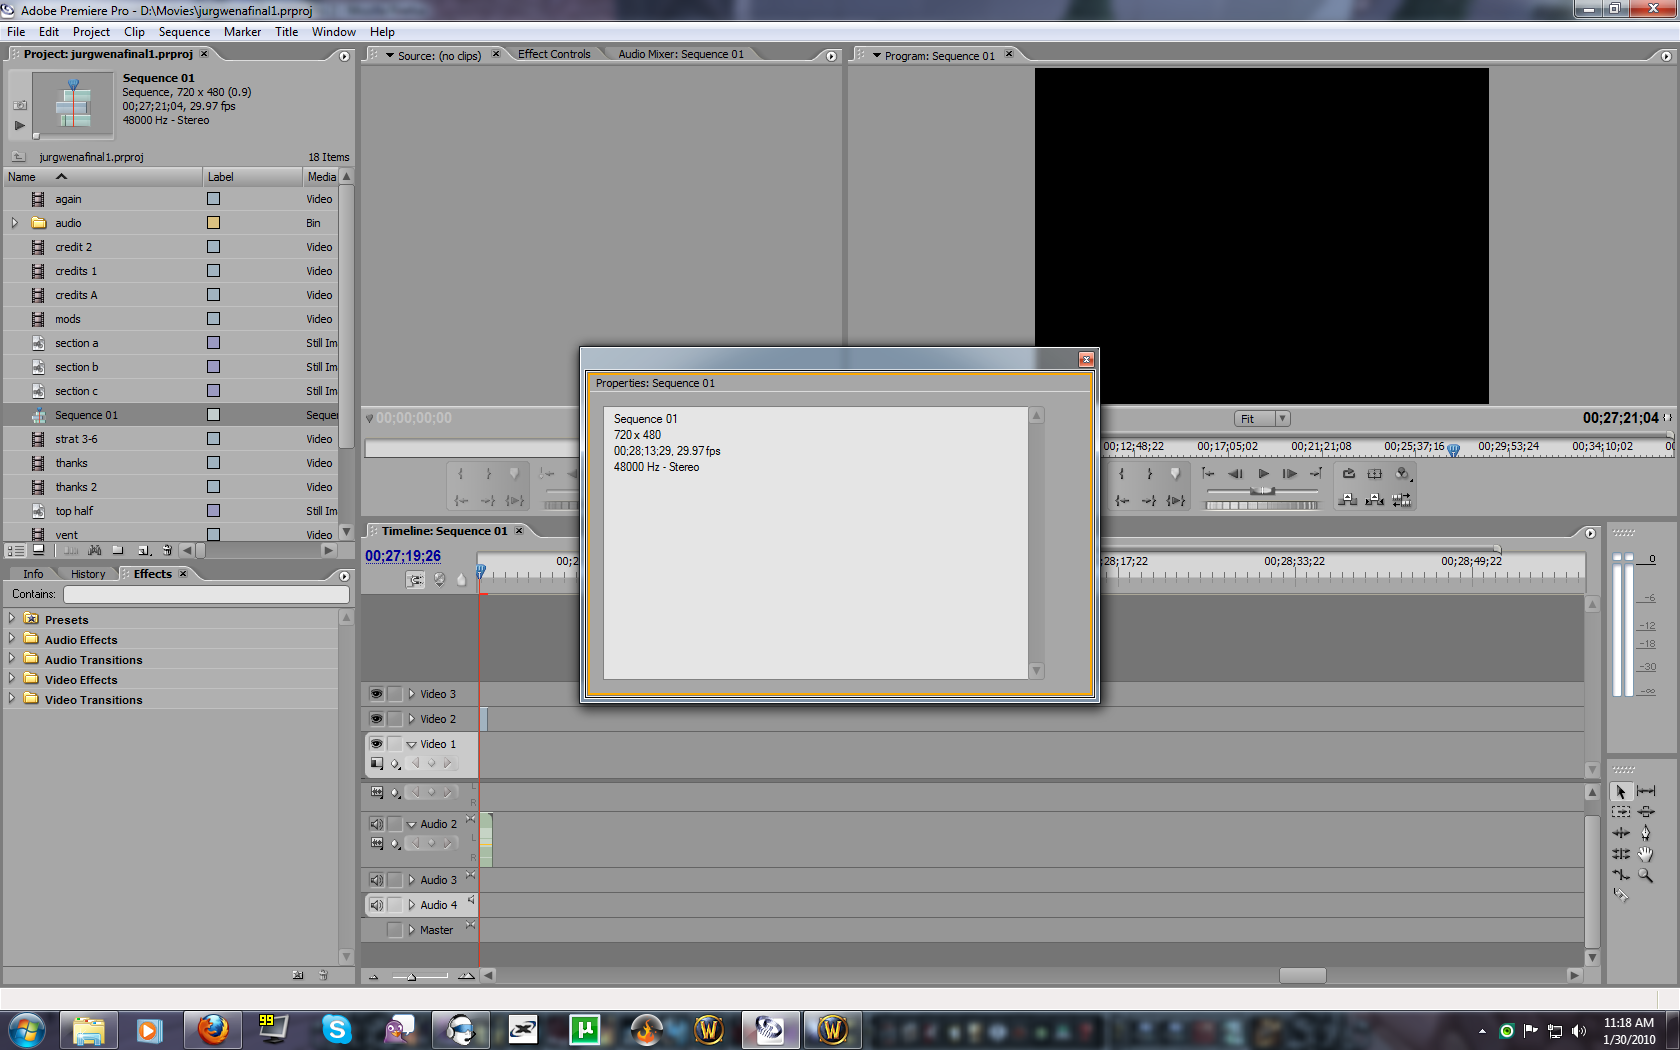Expand the Audio 4 track
This screenshot has height=1050, width=1680.
pos(411,905)
